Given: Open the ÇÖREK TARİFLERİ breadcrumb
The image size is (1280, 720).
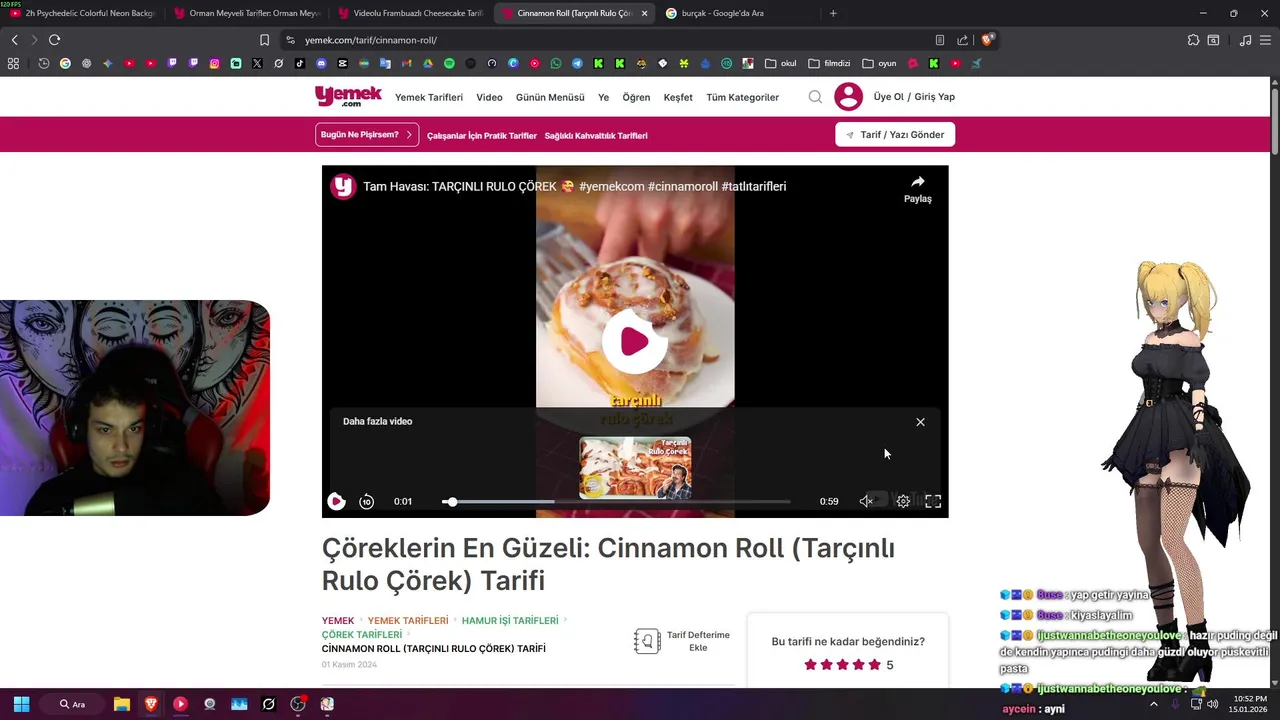Looking at the screenshot, I should click(362, 635).
